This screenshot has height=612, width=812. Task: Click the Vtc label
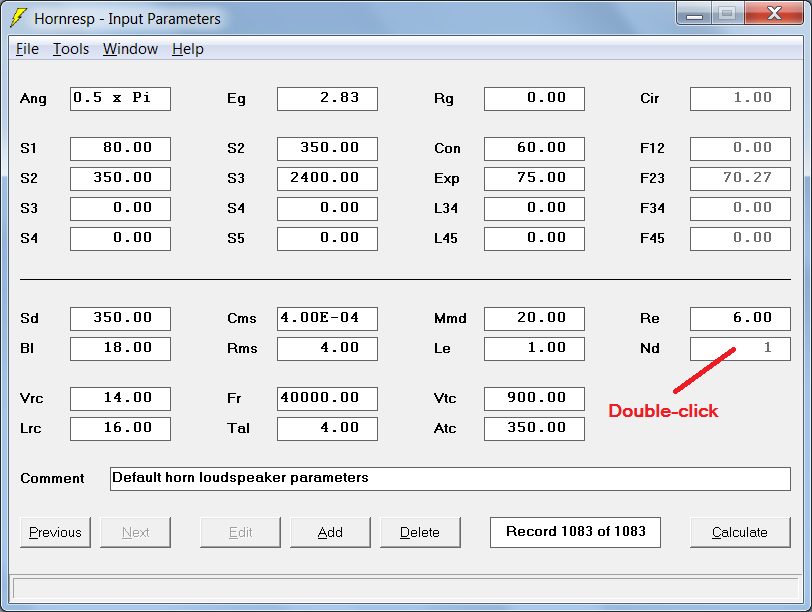tap(445, 399)
